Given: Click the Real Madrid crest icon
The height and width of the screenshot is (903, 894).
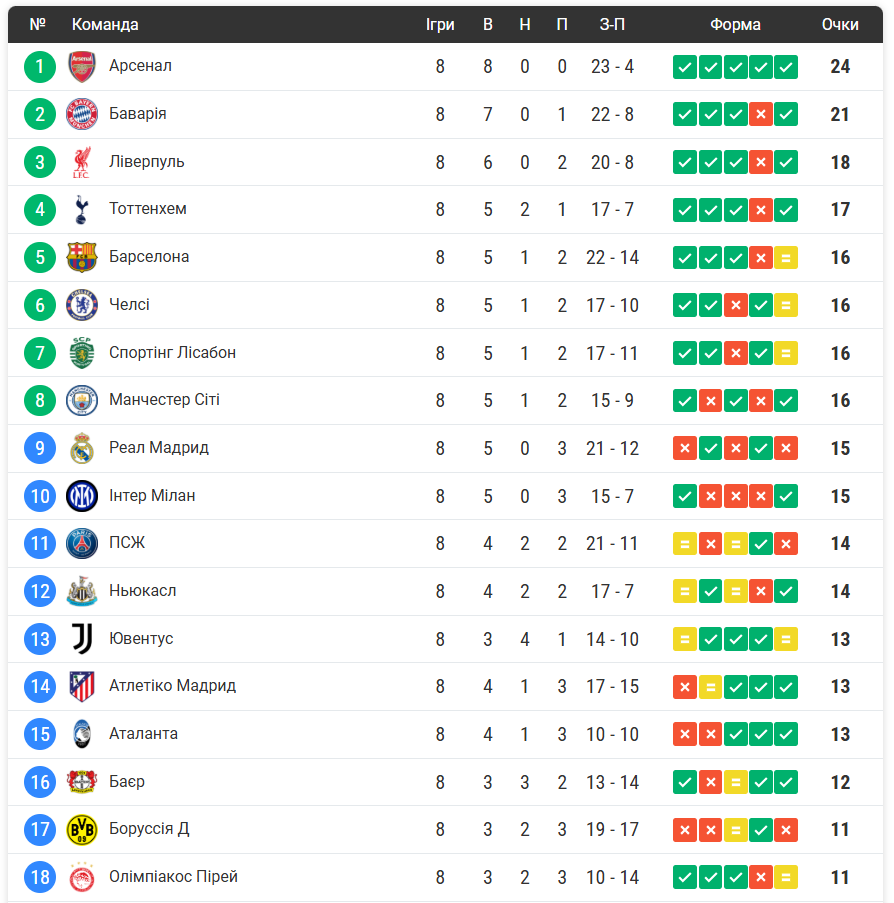Looking at the screenshot, I should point(81,448).
